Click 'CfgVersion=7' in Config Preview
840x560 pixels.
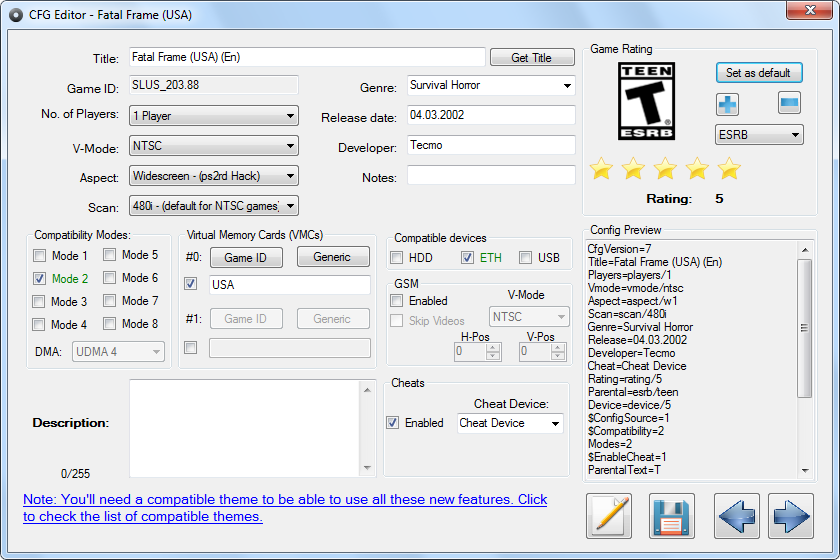click(x=619, y=249)
